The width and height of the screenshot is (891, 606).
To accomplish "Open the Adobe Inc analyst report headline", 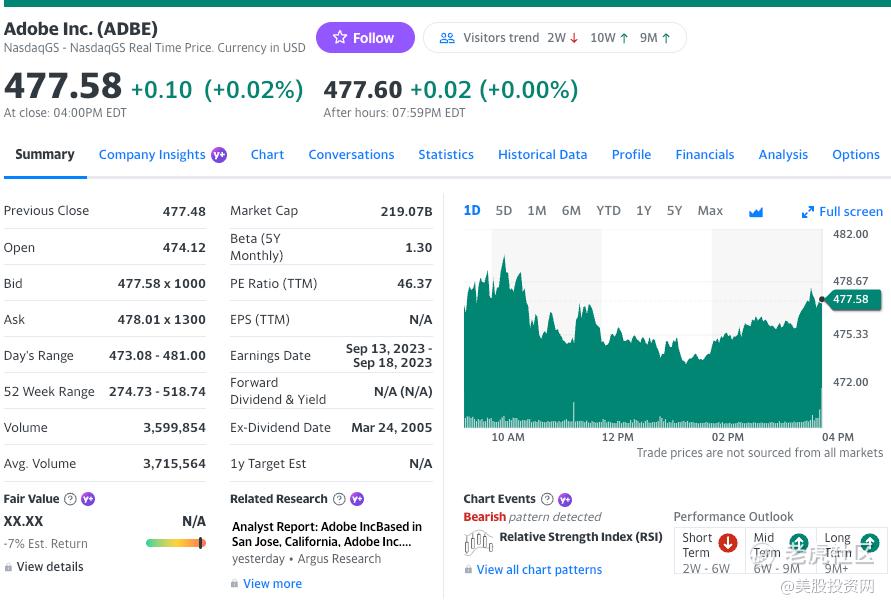I will [327, 534].
